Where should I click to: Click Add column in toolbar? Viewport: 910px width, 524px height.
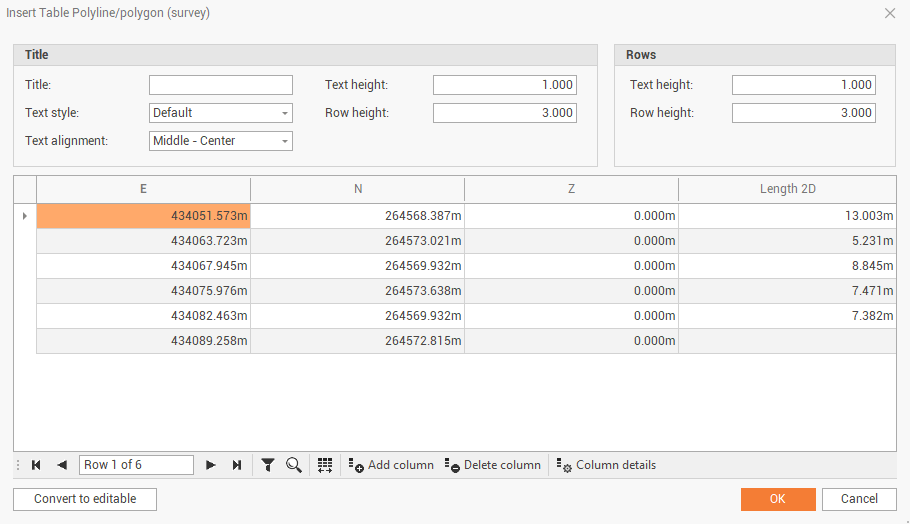[391, 465]
